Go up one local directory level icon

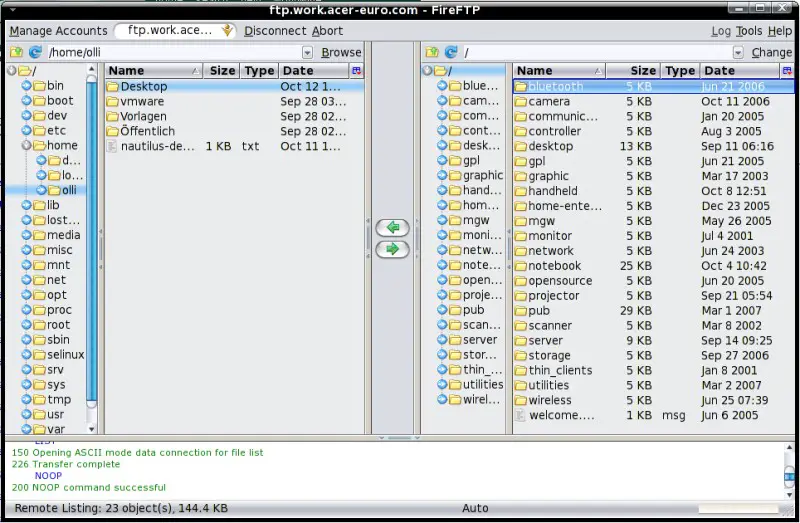(16, 52)
